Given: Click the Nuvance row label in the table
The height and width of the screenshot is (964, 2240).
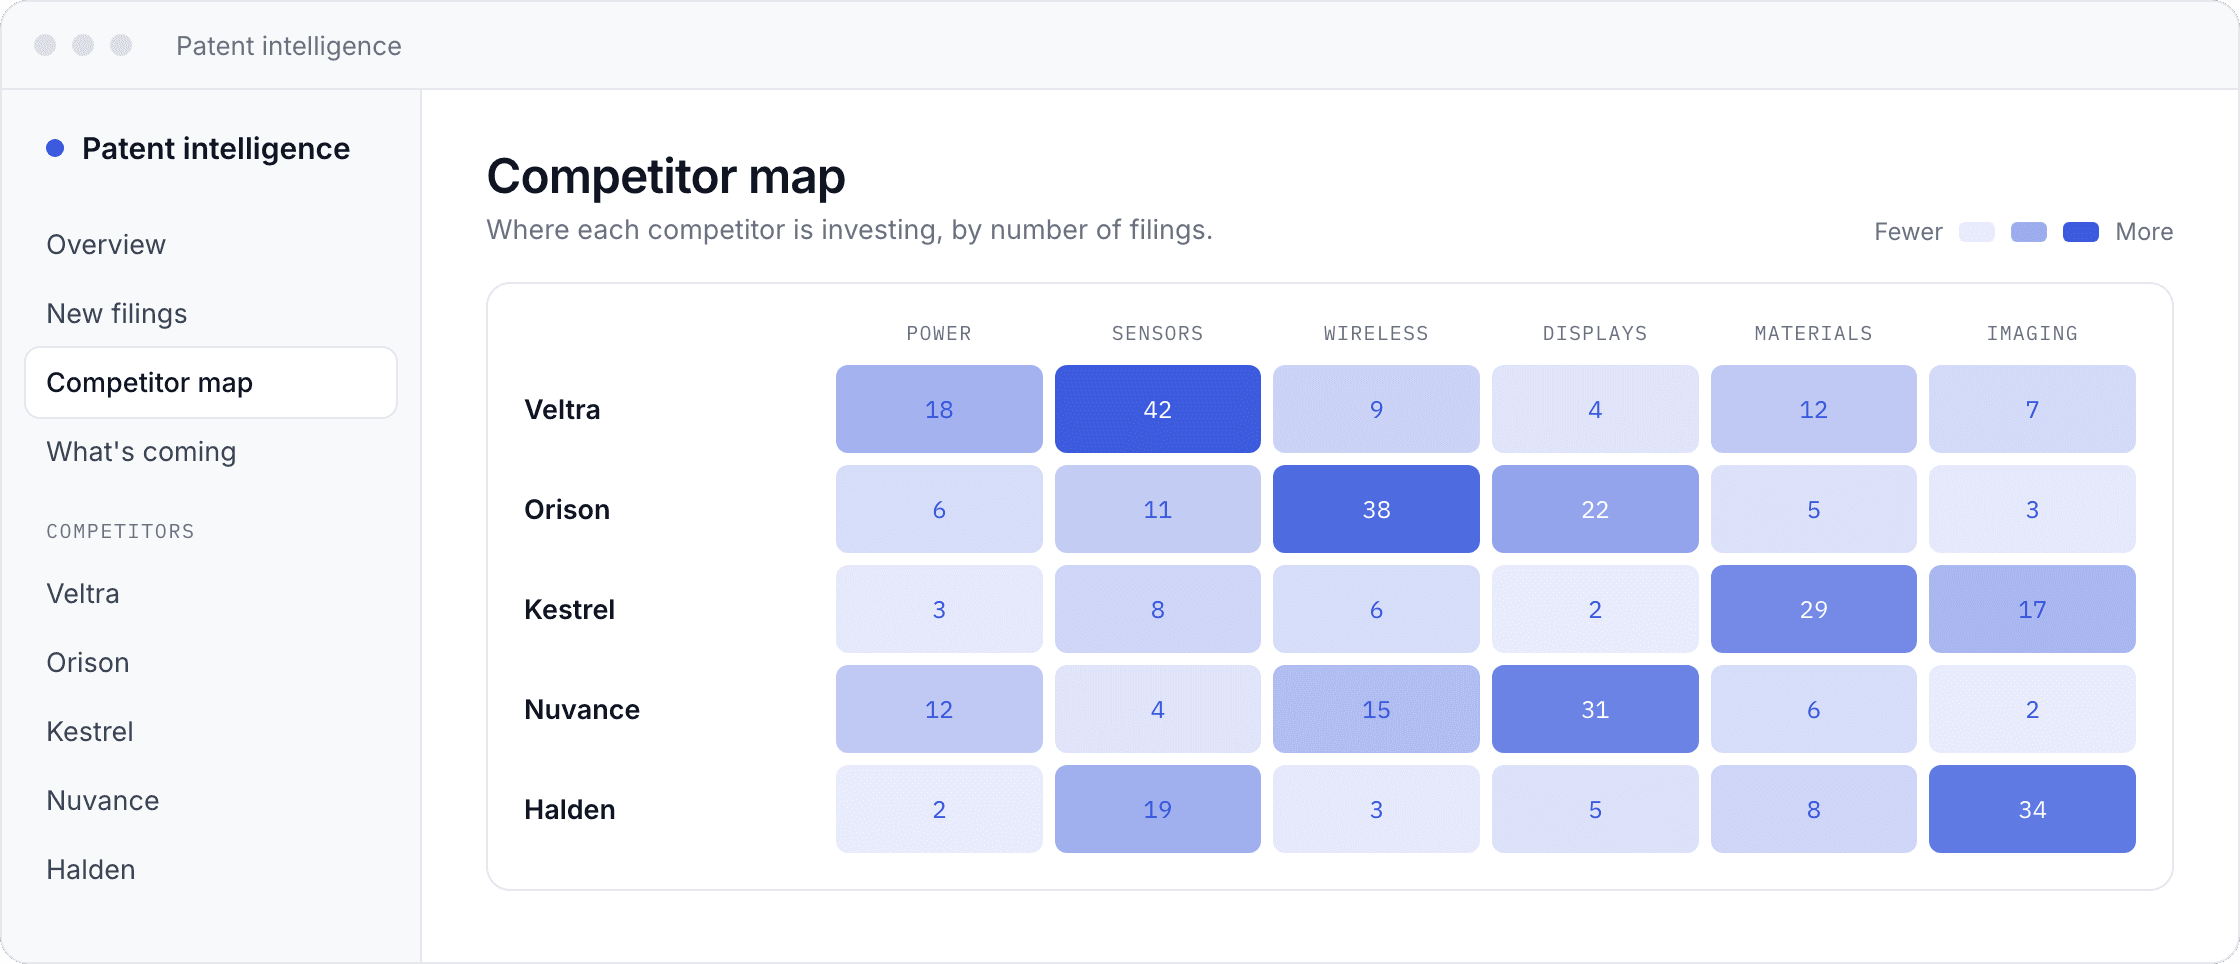Looking at the screenshot, I should coord(582,710).
